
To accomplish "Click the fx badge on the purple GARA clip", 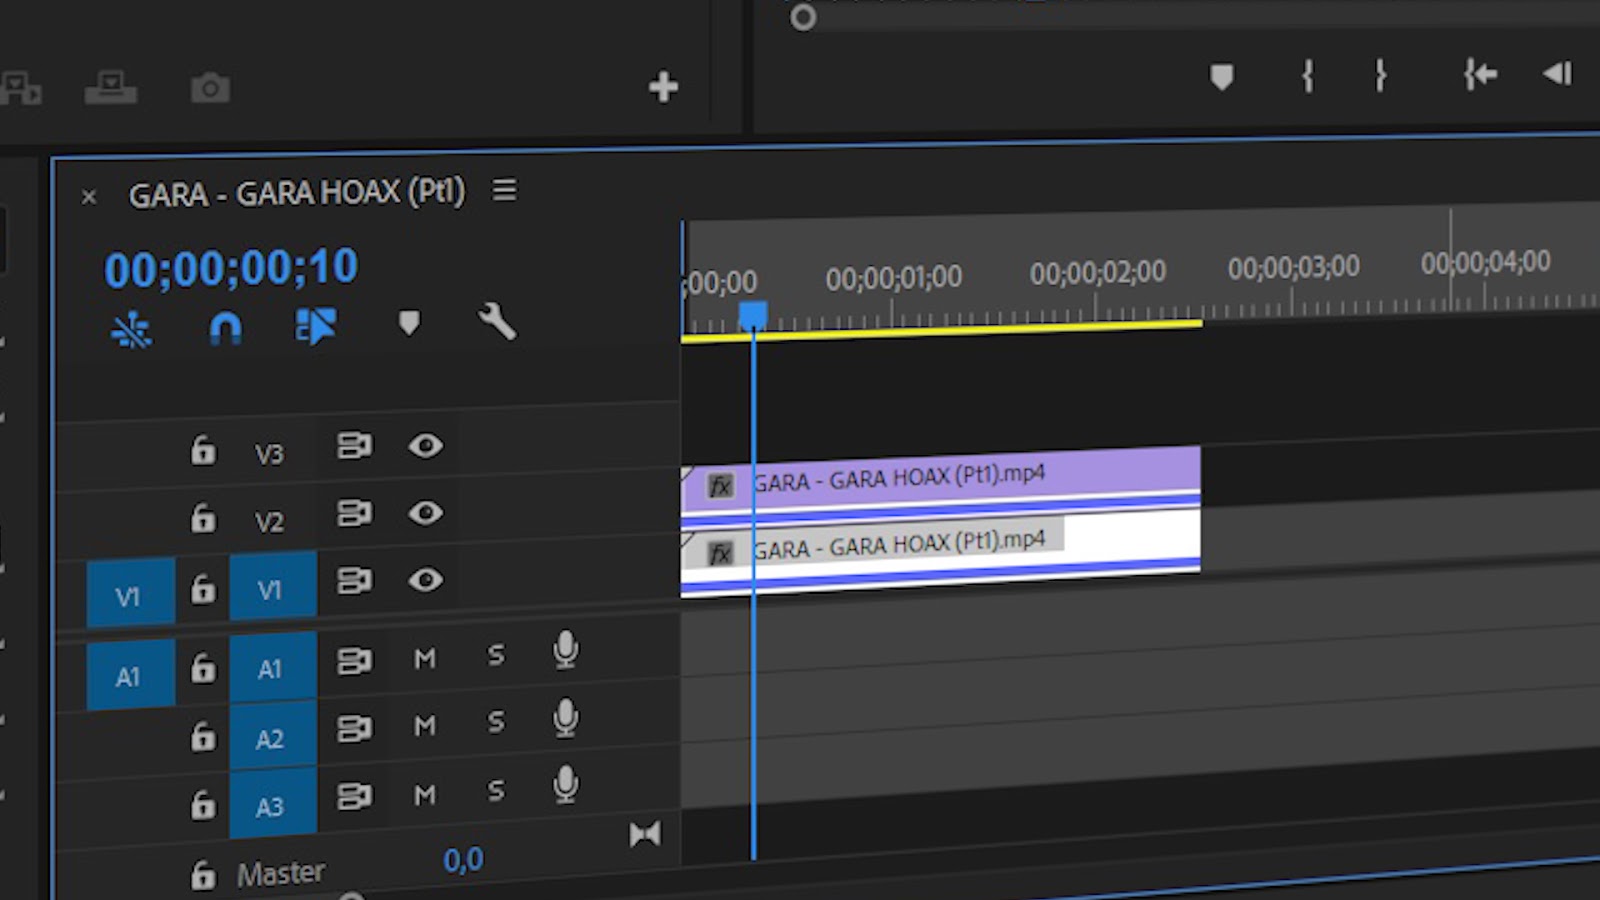I will pos(719,486).
